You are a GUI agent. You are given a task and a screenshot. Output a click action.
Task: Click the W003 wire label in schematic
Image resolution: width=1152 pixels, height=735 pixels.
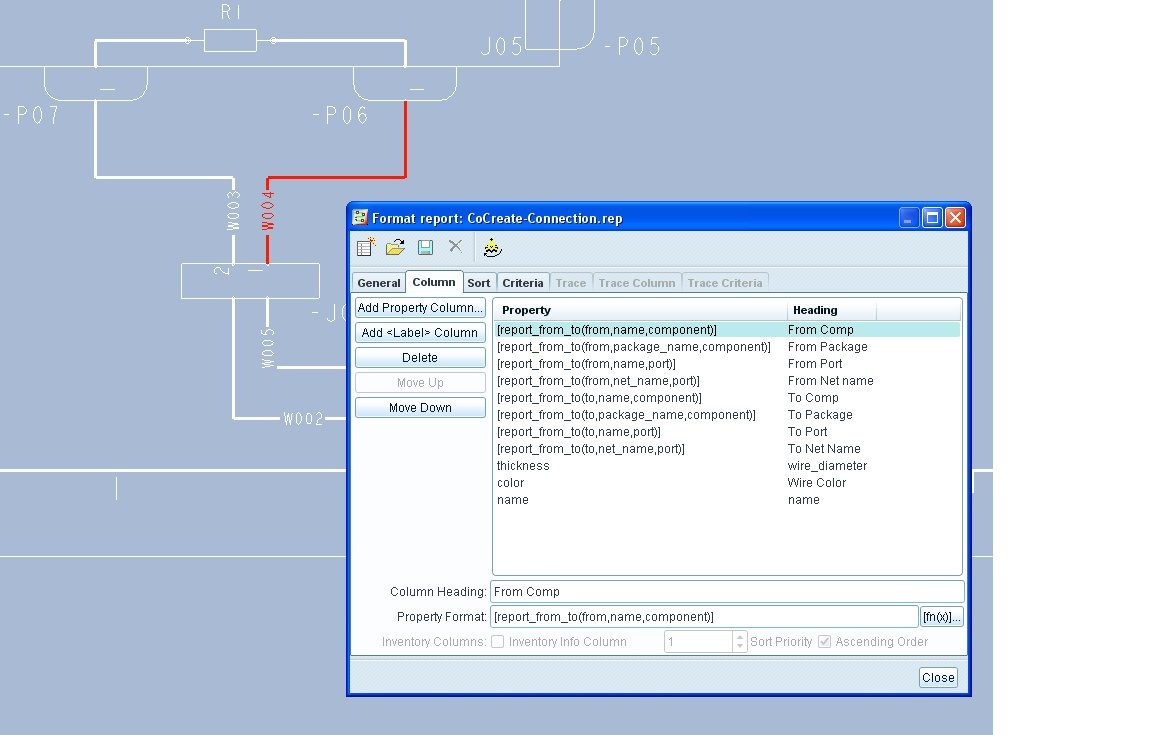234,210
